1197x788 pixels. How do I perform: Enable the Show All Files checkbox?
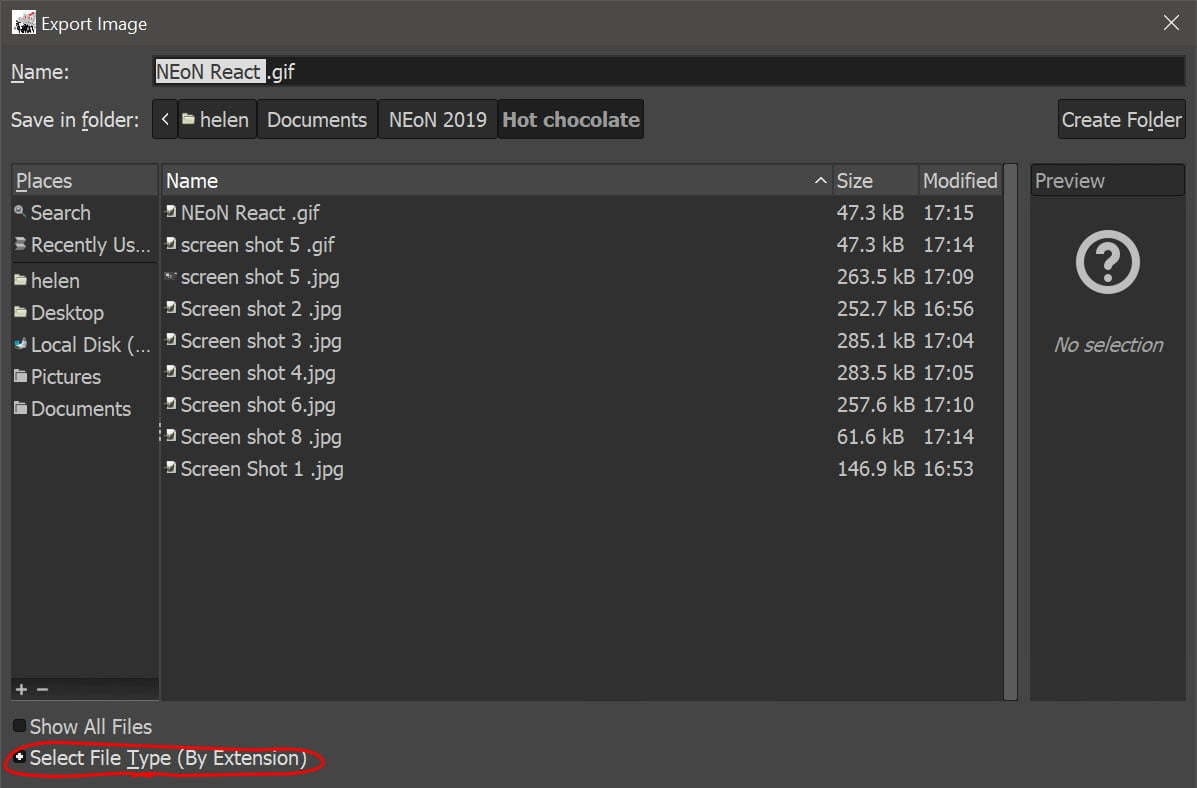[x=19, y=725]
